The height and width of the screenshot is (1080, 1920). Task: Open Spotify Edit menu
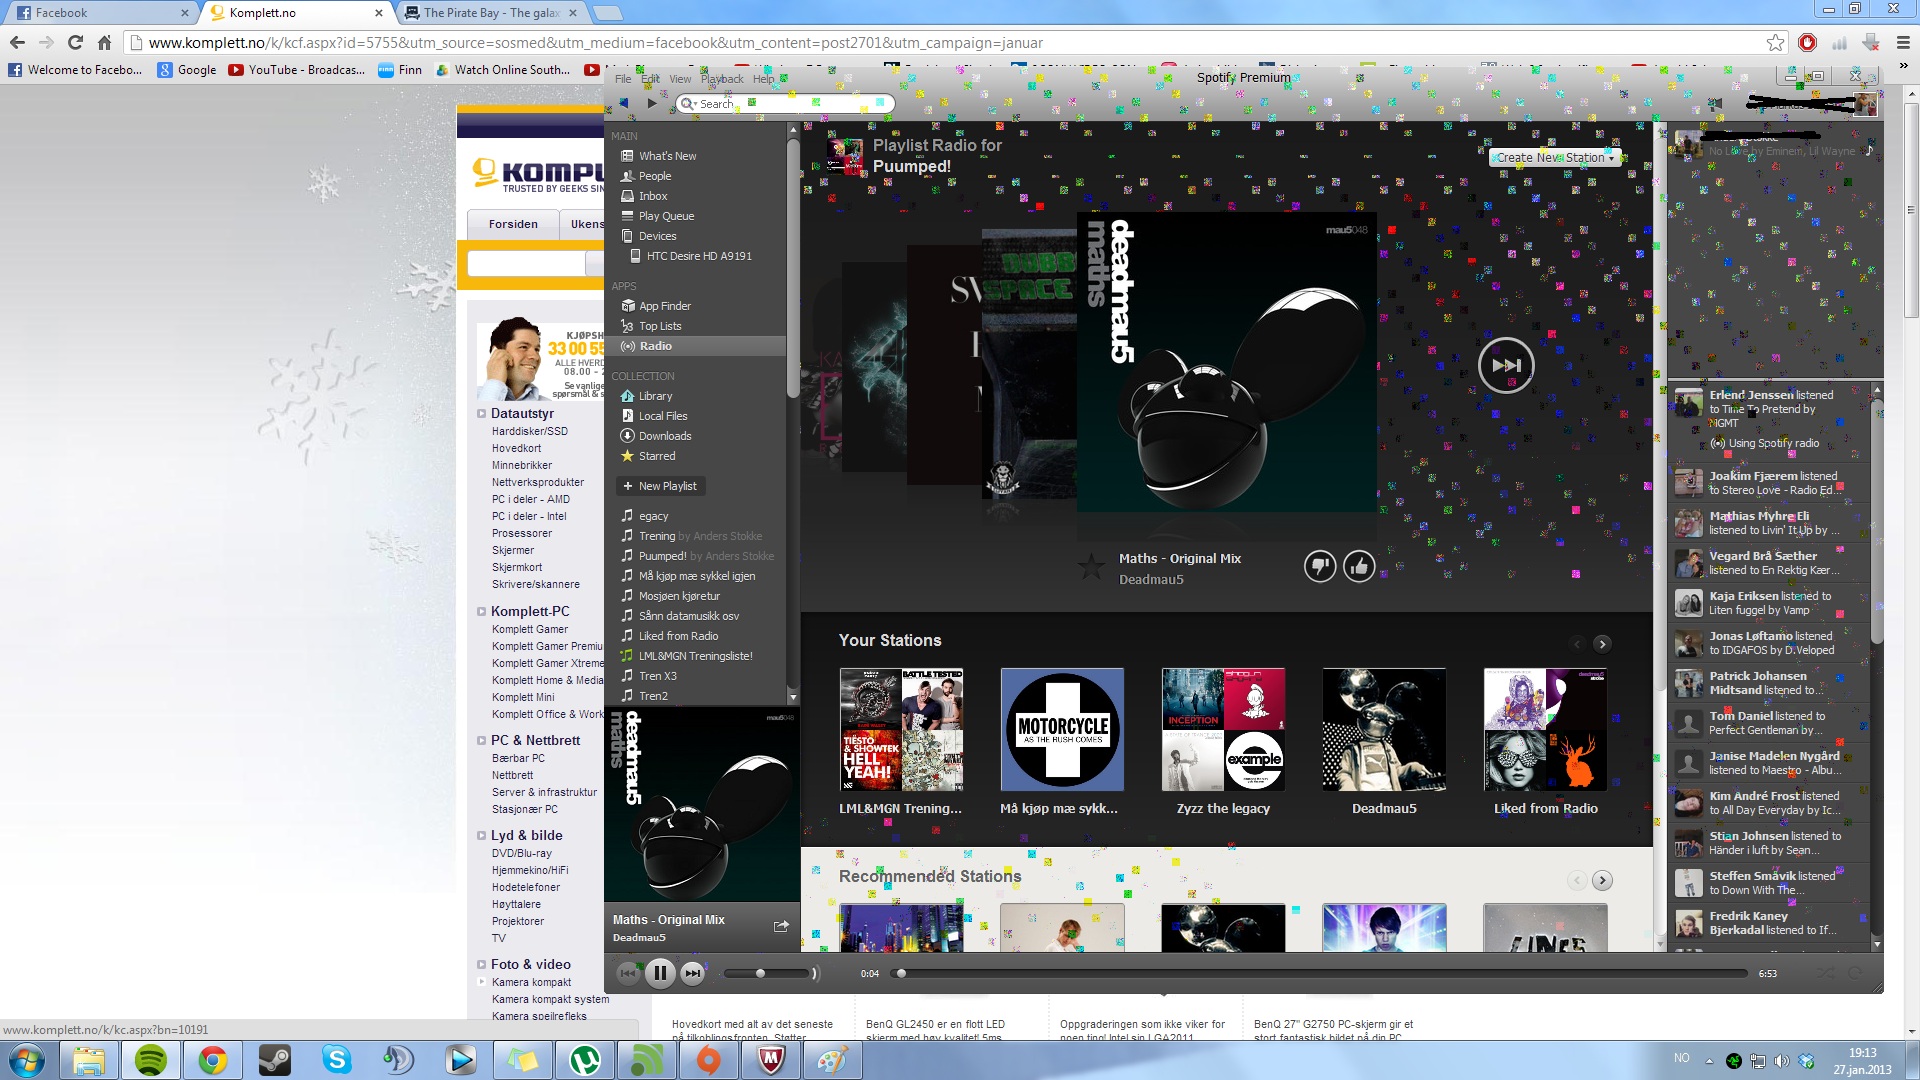pyautogui.click(x=651, y=79)
